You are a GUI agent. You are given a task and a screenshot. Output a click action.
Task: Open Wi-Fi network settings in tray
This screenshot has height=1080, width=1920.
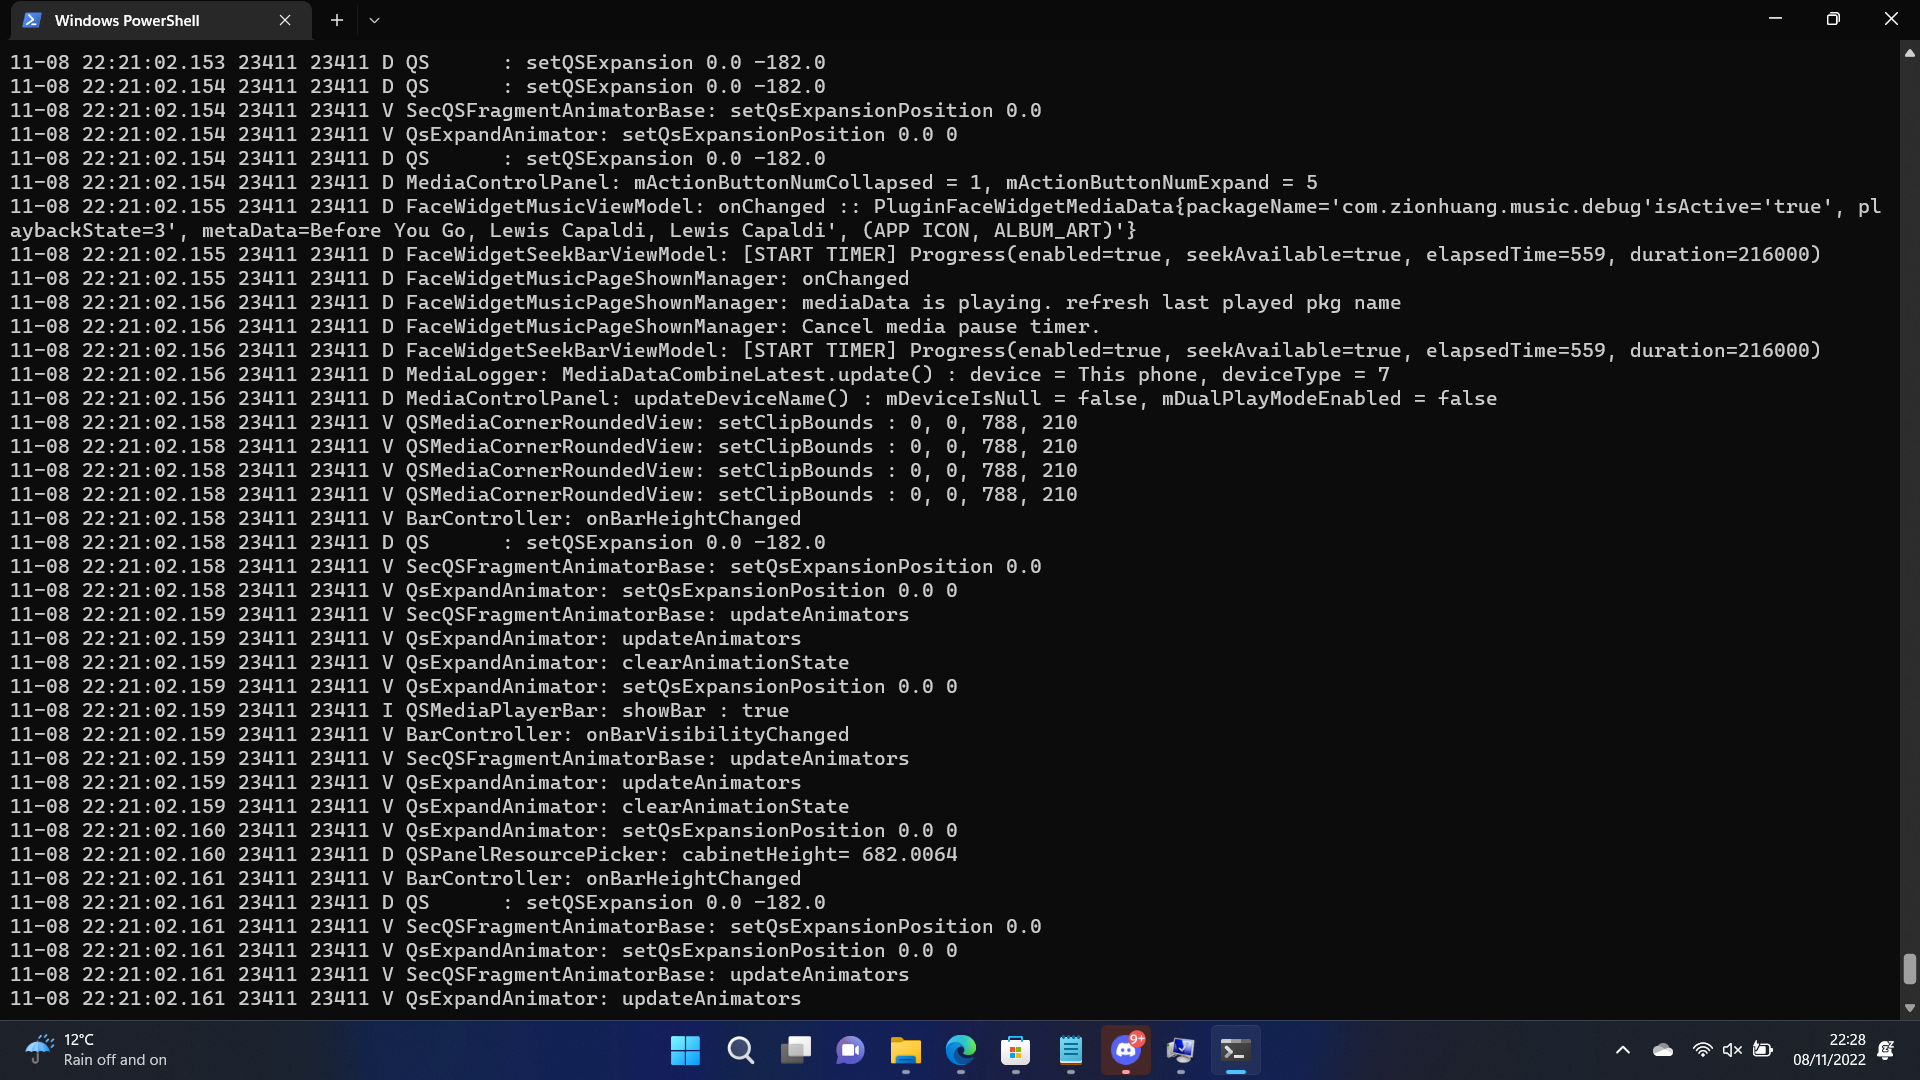tap(1702, 1050)
